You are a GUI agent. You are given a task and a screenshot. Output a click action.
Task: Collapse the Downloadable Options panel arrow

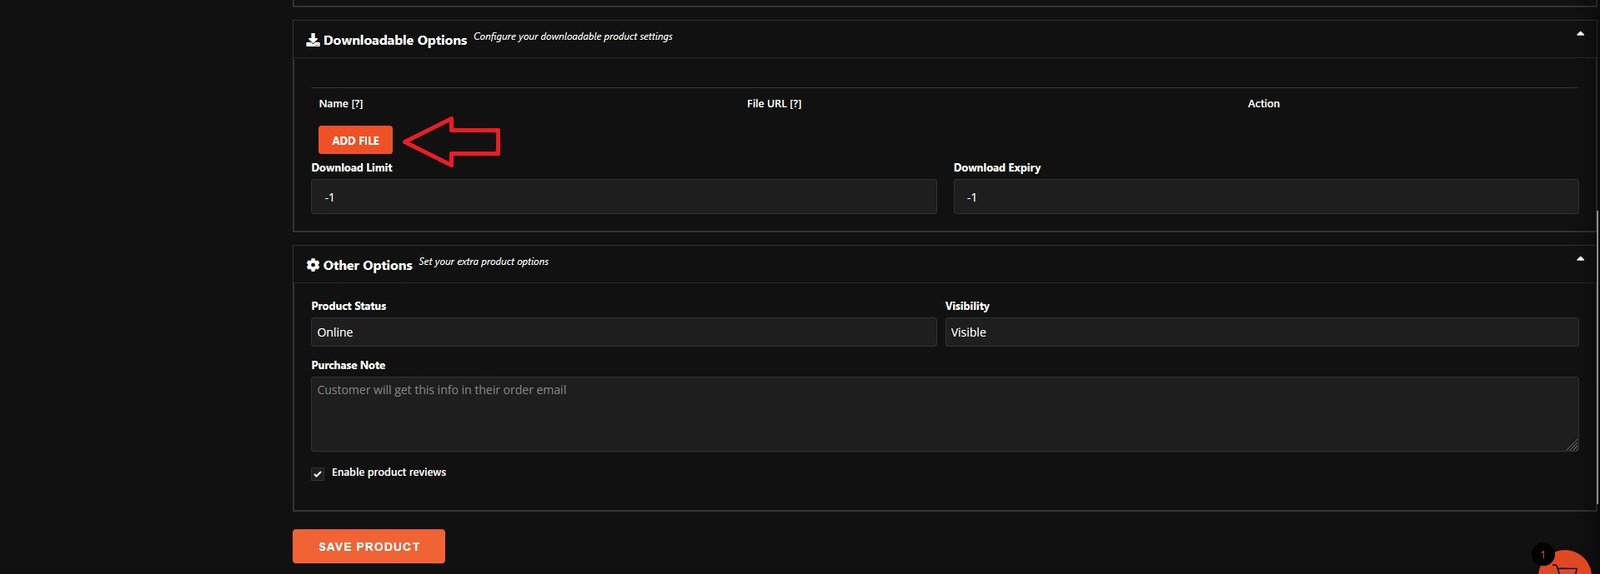pyautogui.click(x=1580, y=34)
